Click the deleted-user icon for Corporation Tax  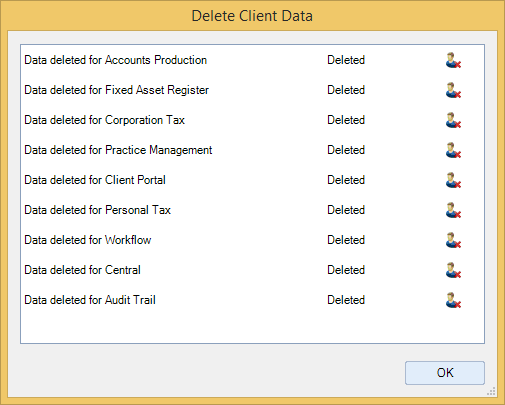[453, 120]
